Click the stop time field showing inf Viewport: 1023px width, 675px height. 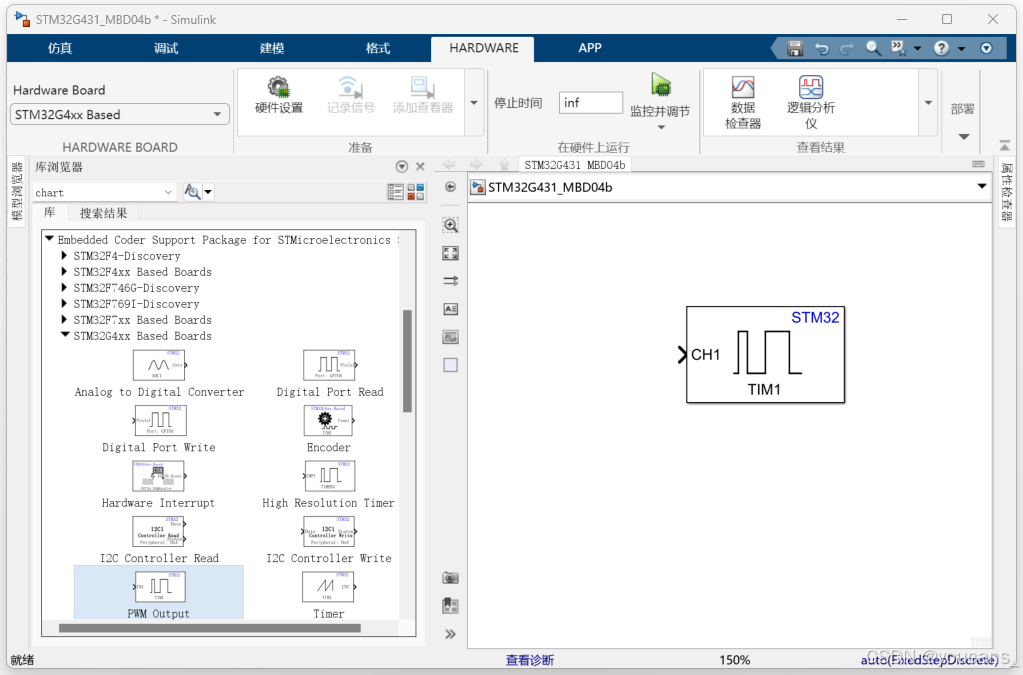(590, 102)
